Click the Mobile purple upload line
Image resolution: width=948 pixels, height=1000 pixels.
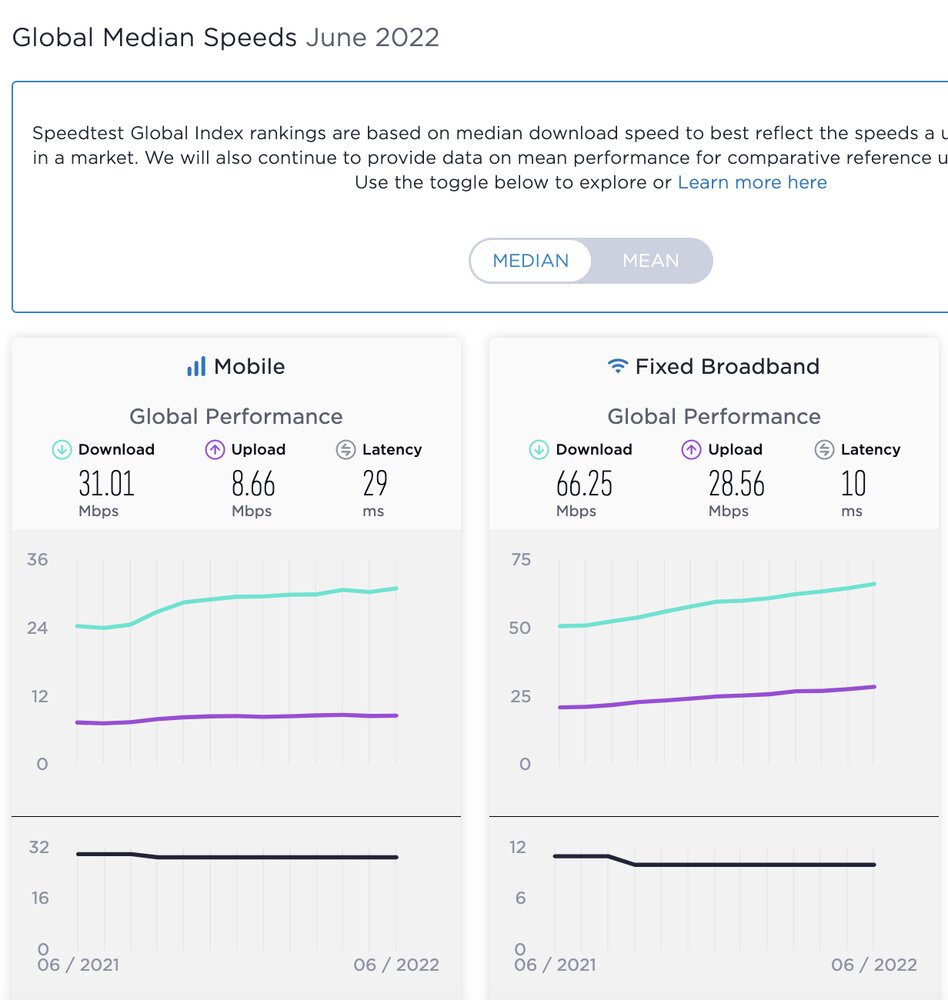pos(237,716)
